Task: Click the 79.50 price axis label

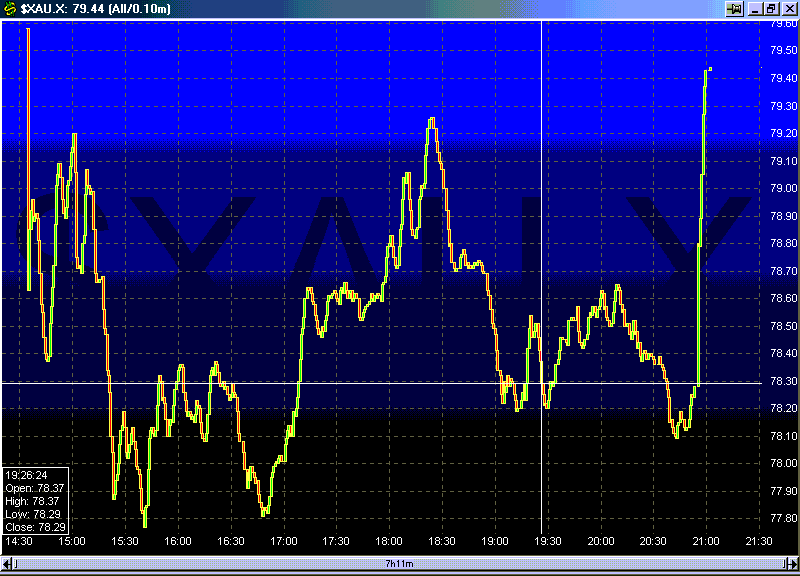Action: (784, 51)
